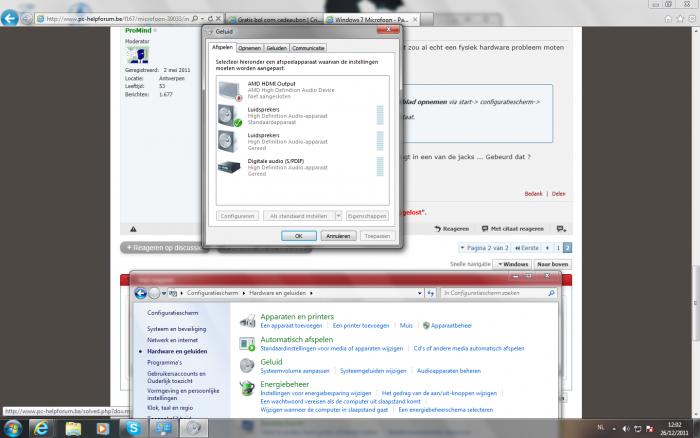Click the Eigenschappen button
Viewport: 700px width, 438px height.
coord(367,216)
